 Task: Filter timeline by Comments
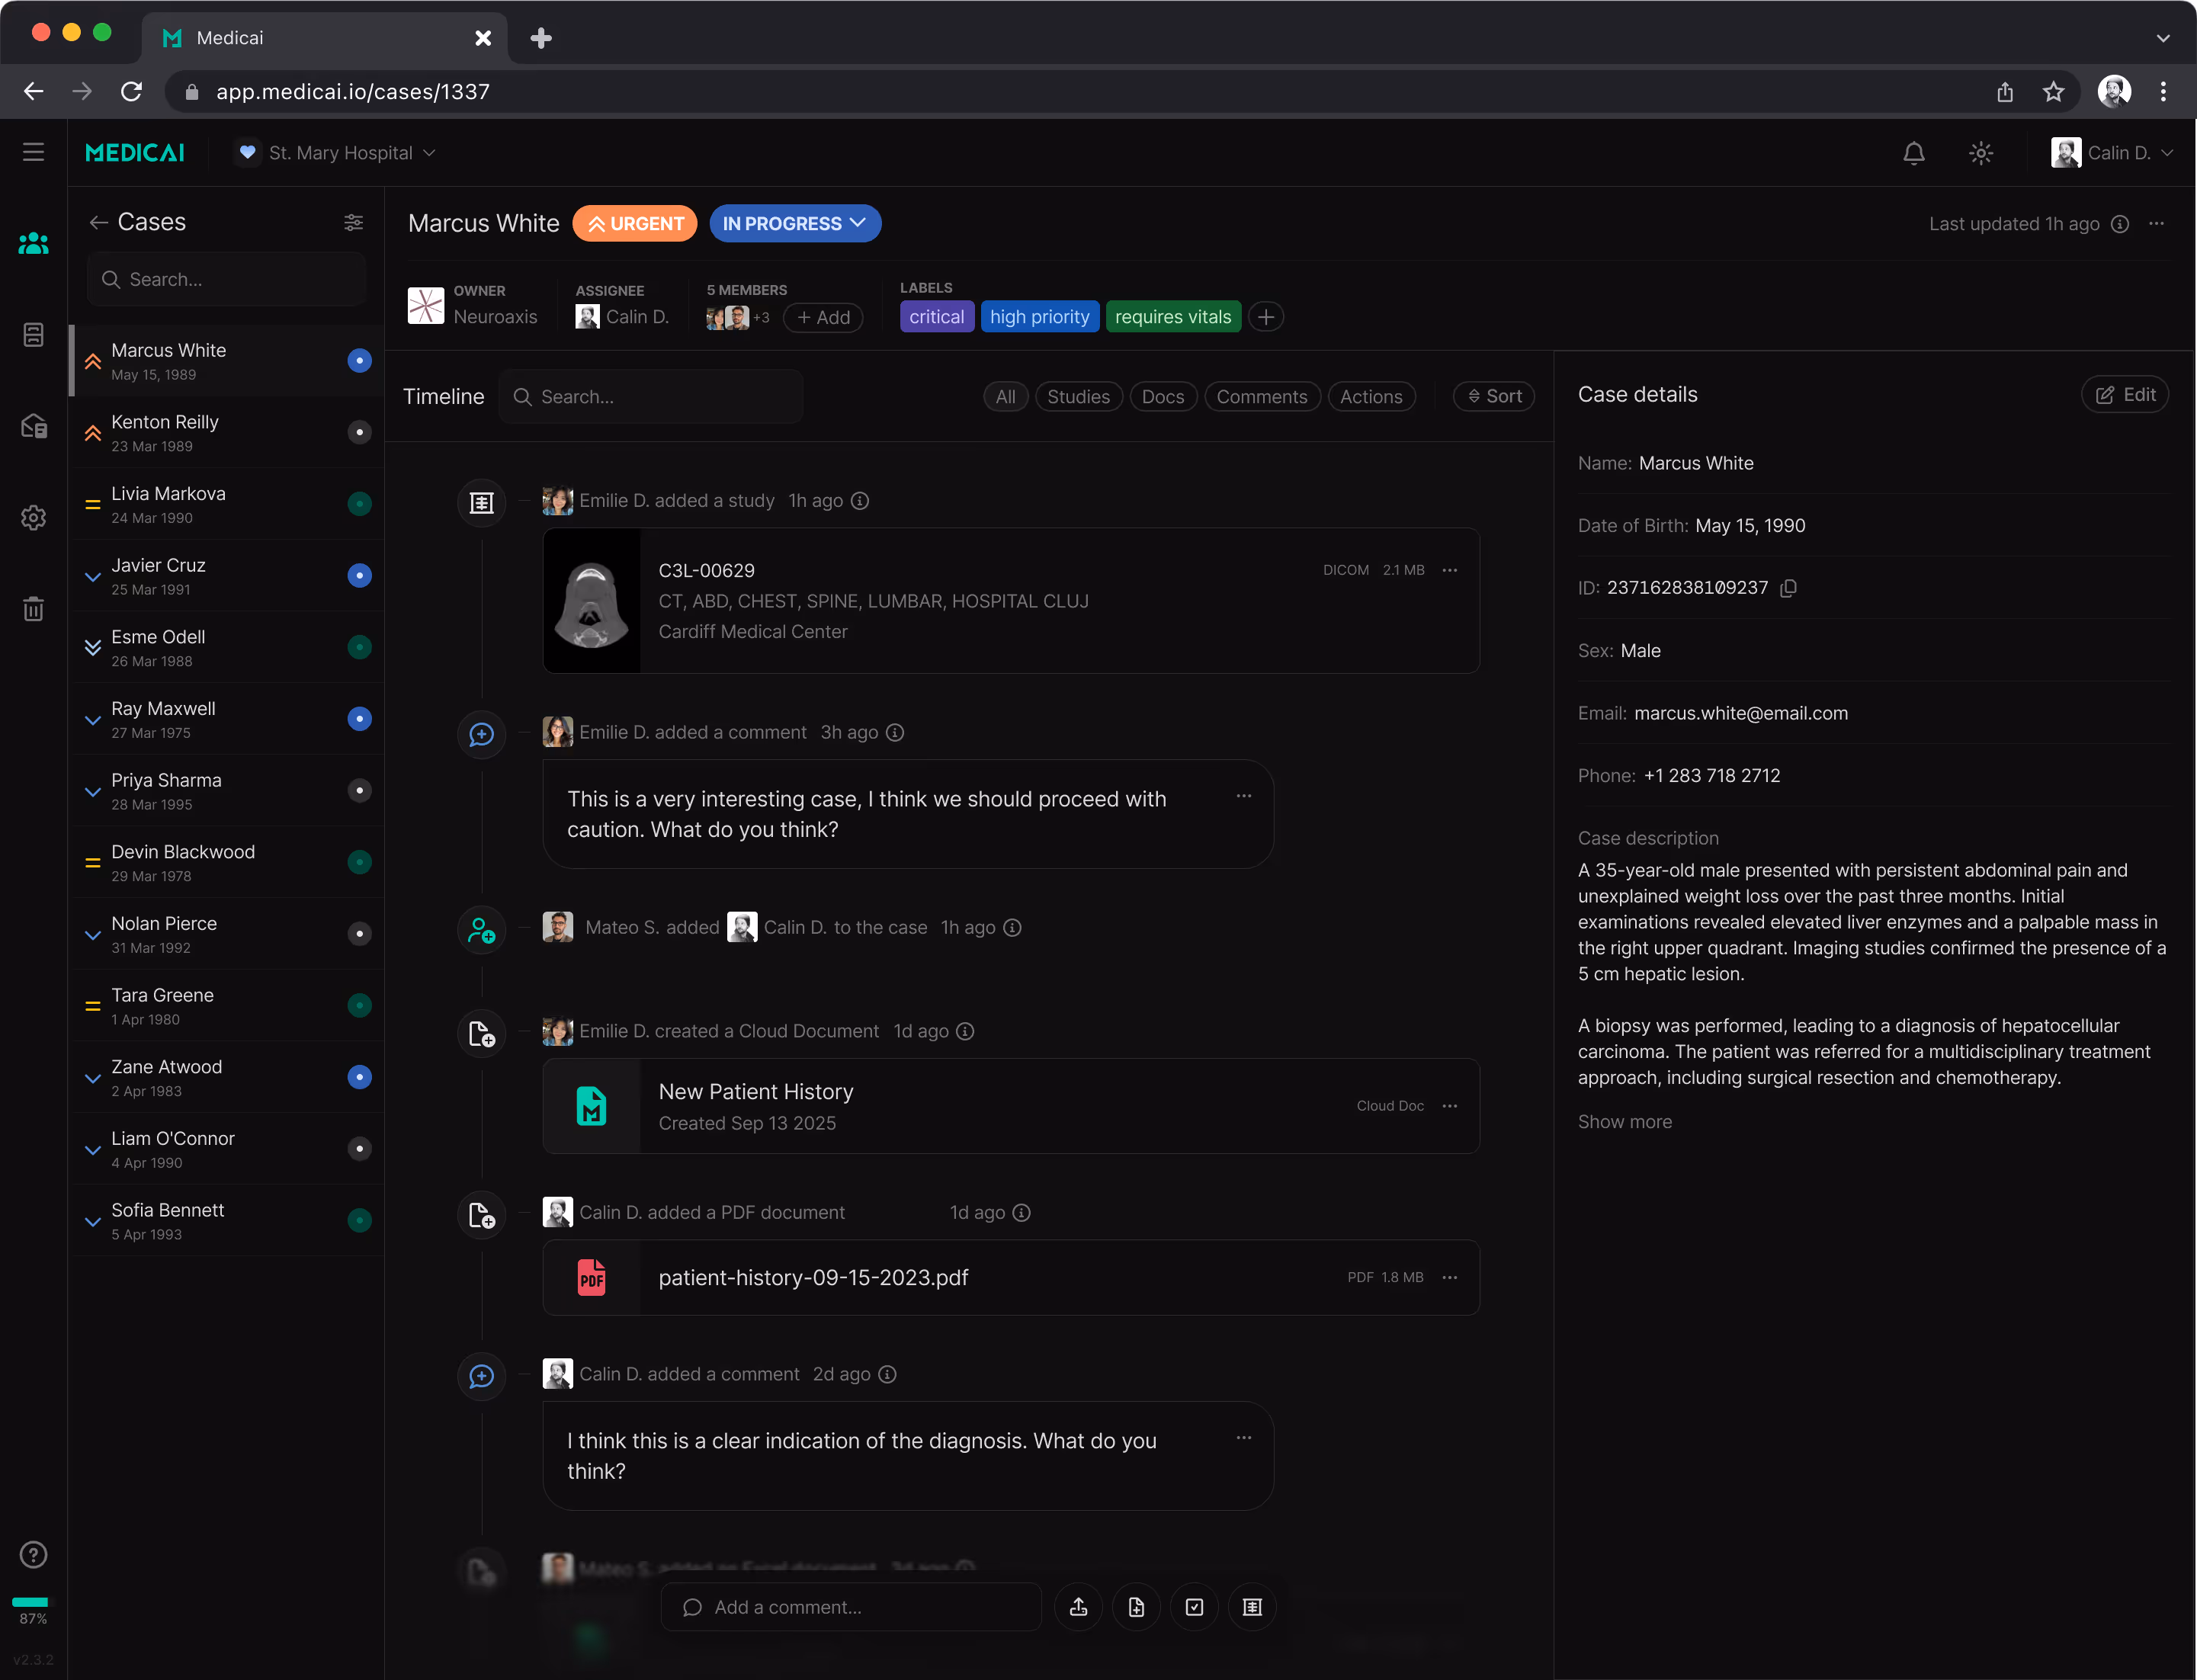coord(1261,397)
